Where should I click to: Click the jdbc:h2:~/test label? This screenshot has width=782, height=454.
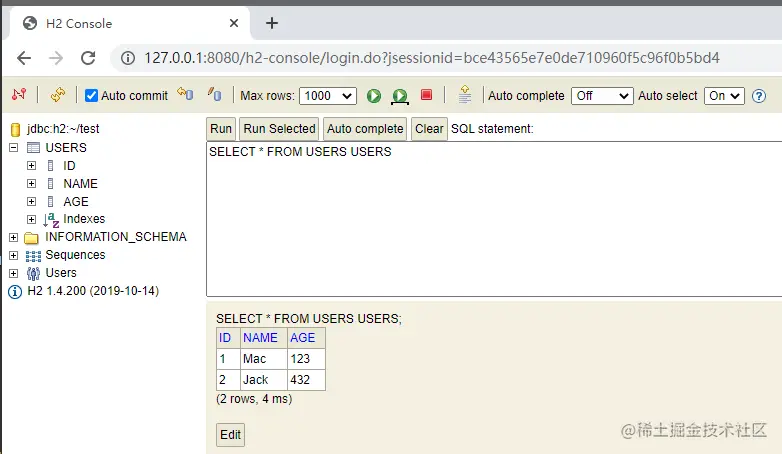pyautogui.click(x=63, y=129)
